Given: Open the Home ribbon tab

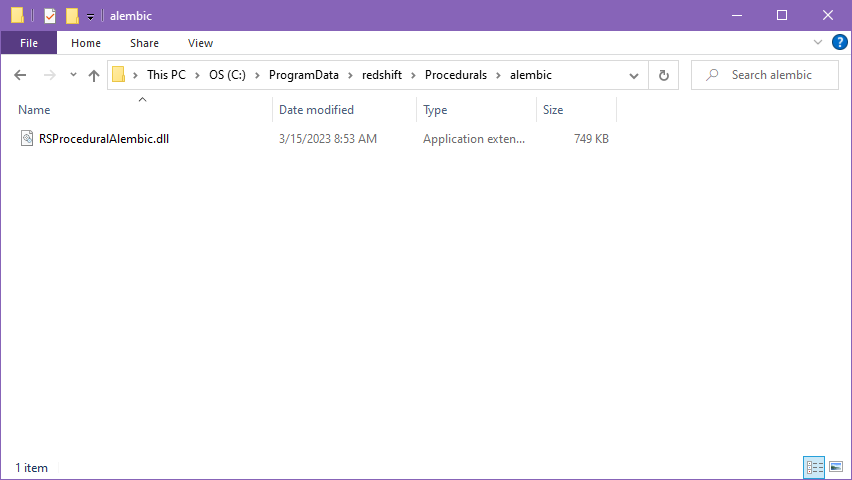Looking at the screenshot, I should 86,43.
